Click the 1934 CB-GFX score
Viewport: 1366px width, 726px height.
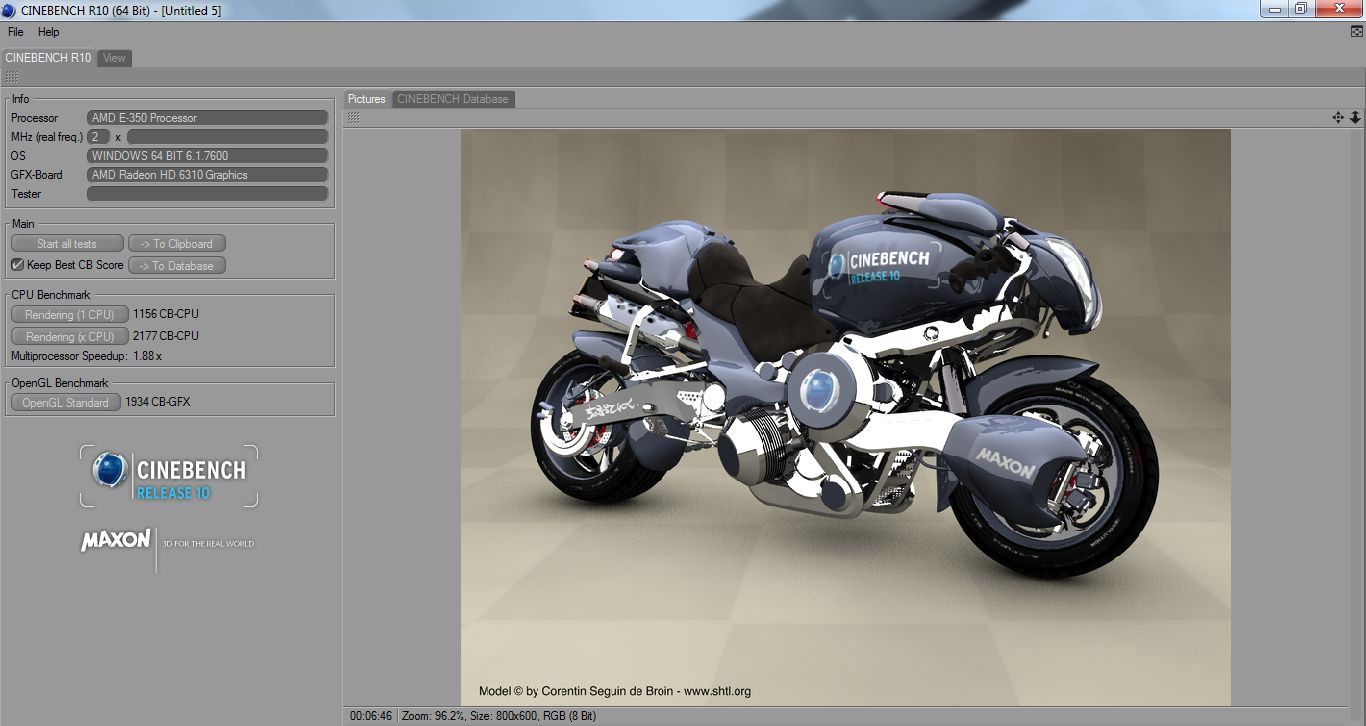tap(158, 402)
